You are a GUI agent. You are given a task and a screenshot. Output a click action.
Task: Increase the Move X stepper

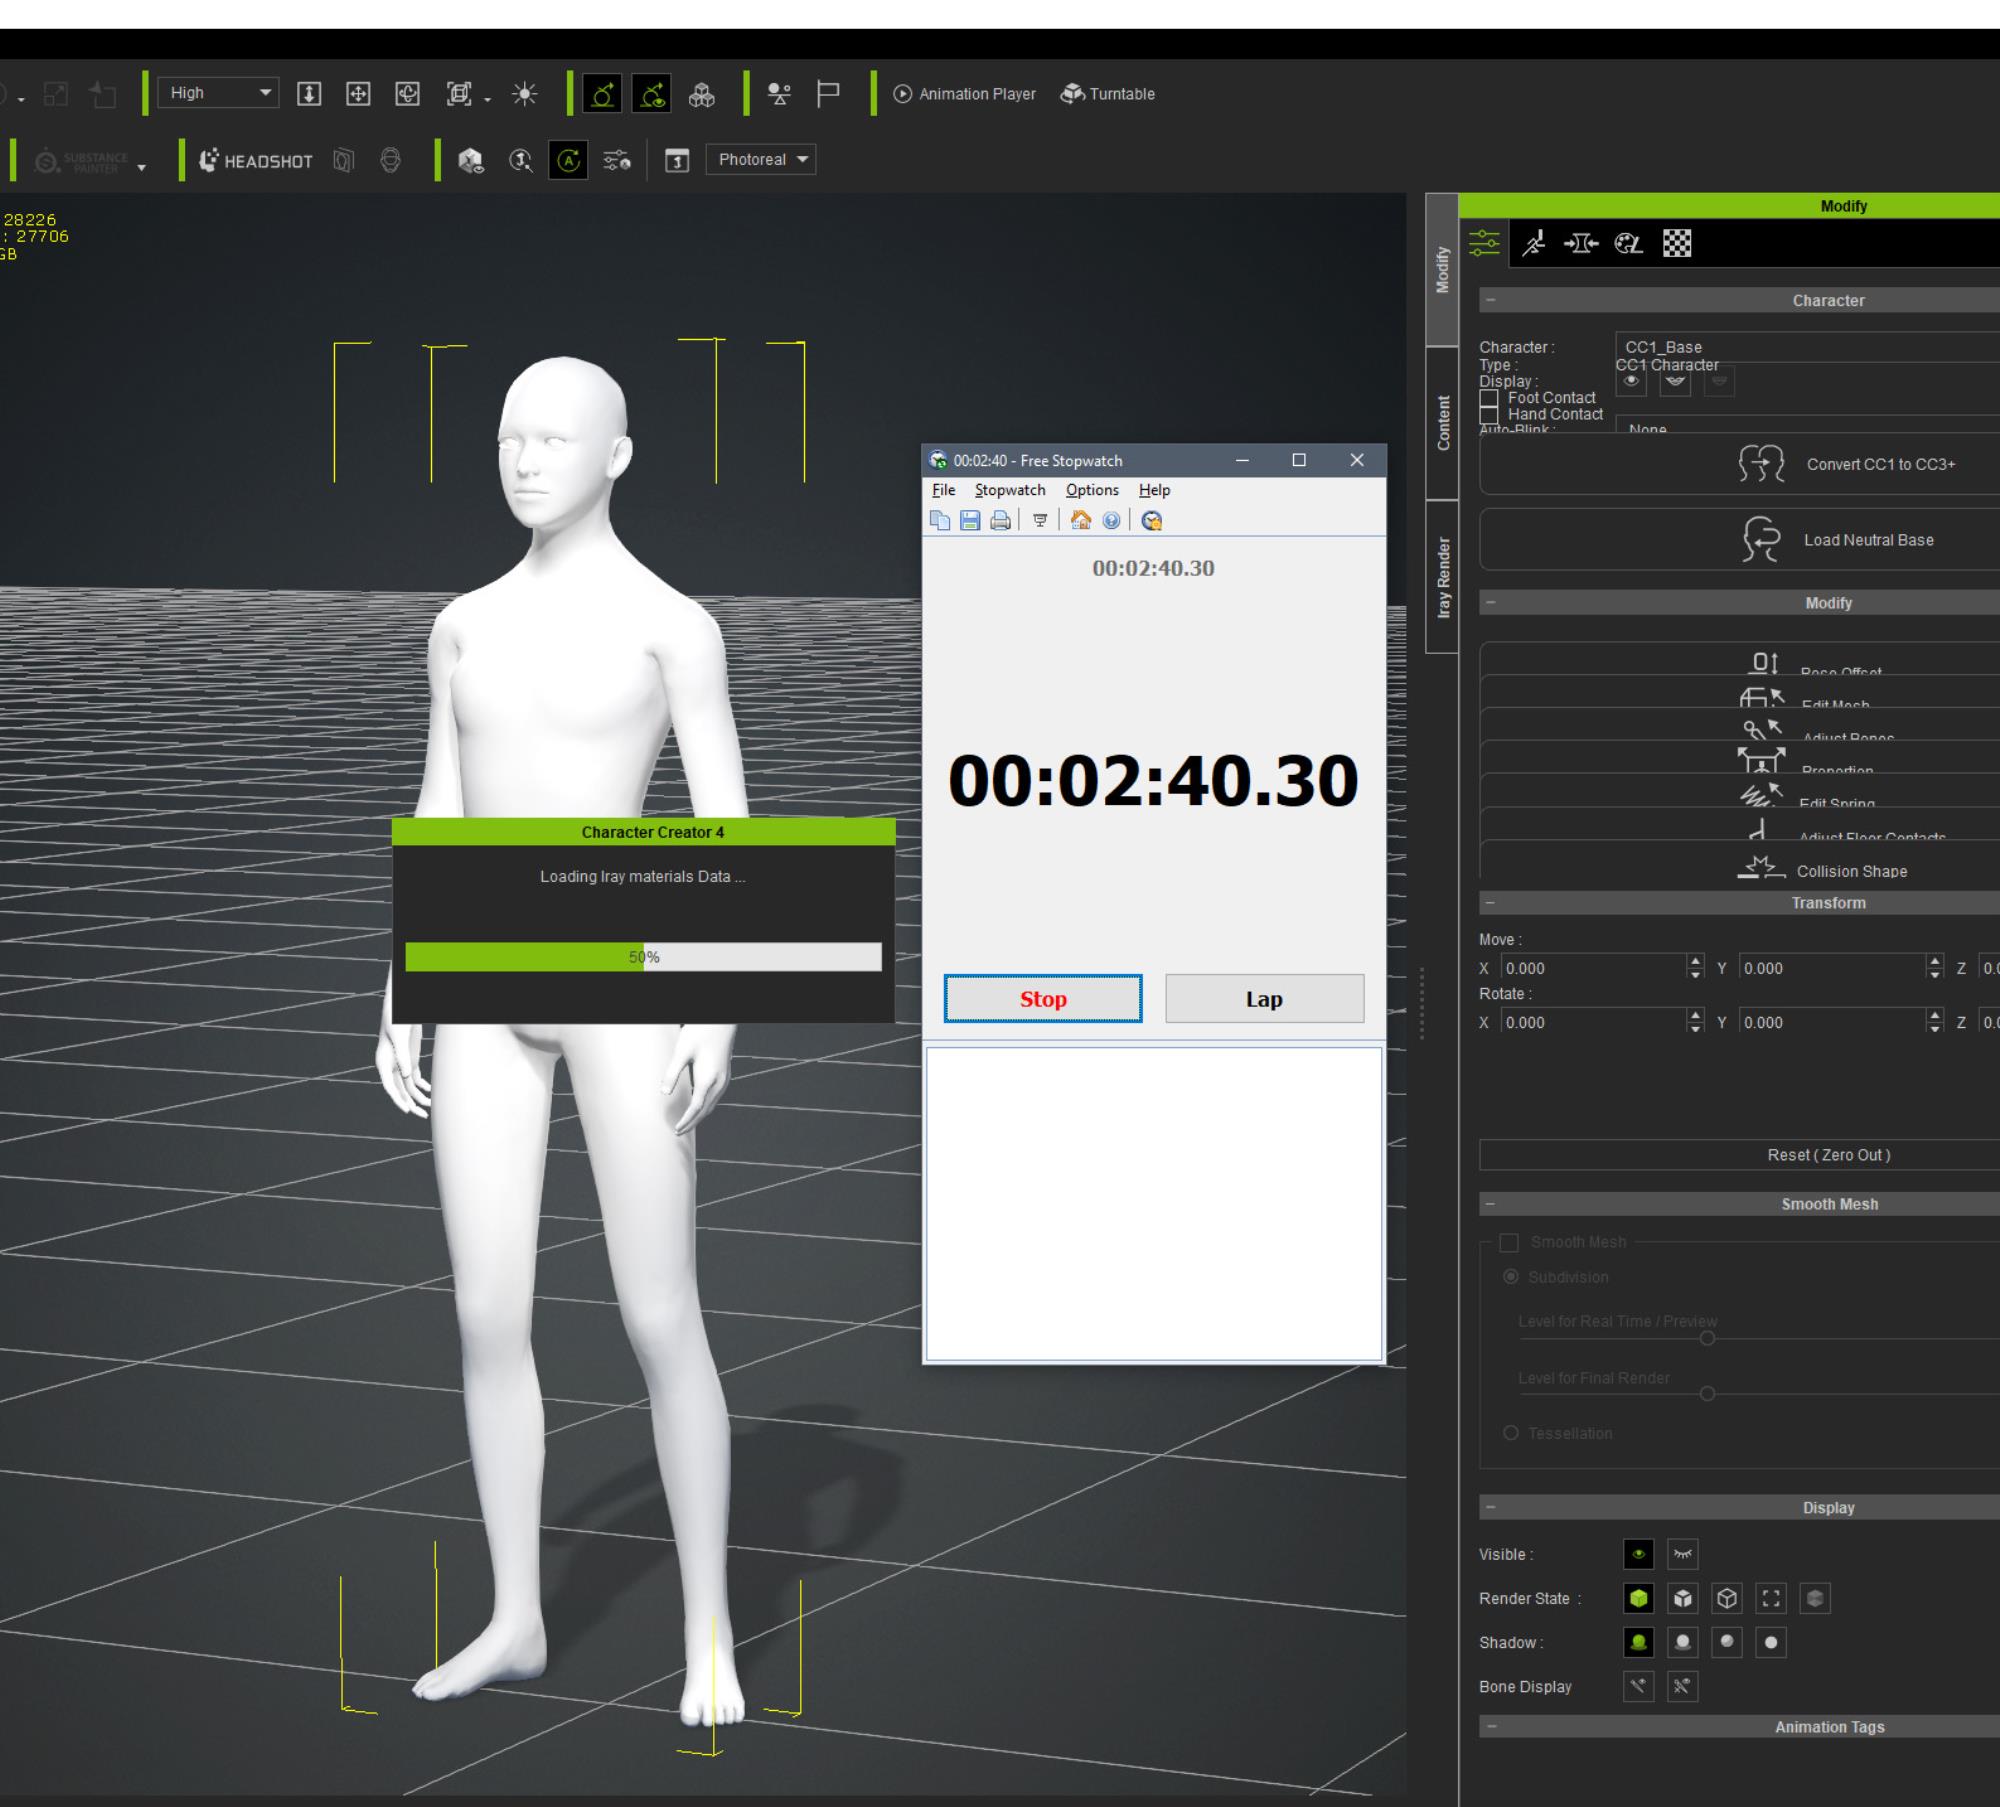(1695, 962)
